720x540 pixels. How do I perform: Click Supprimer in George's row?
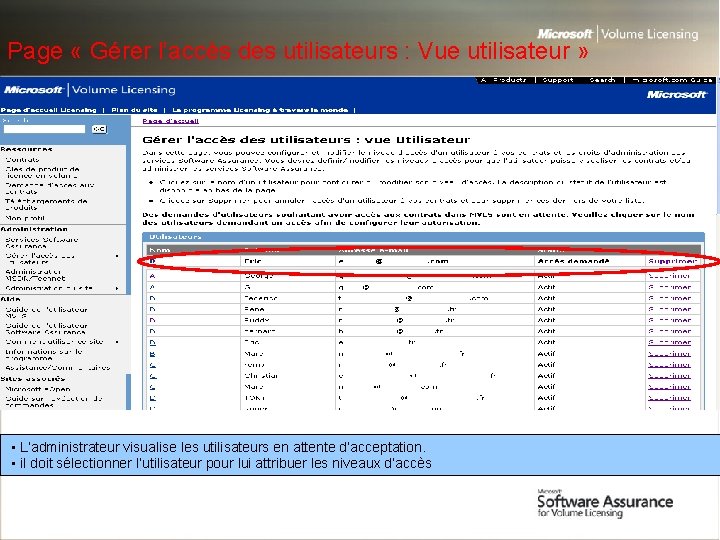pyautogui.click(x=669, y=276)
